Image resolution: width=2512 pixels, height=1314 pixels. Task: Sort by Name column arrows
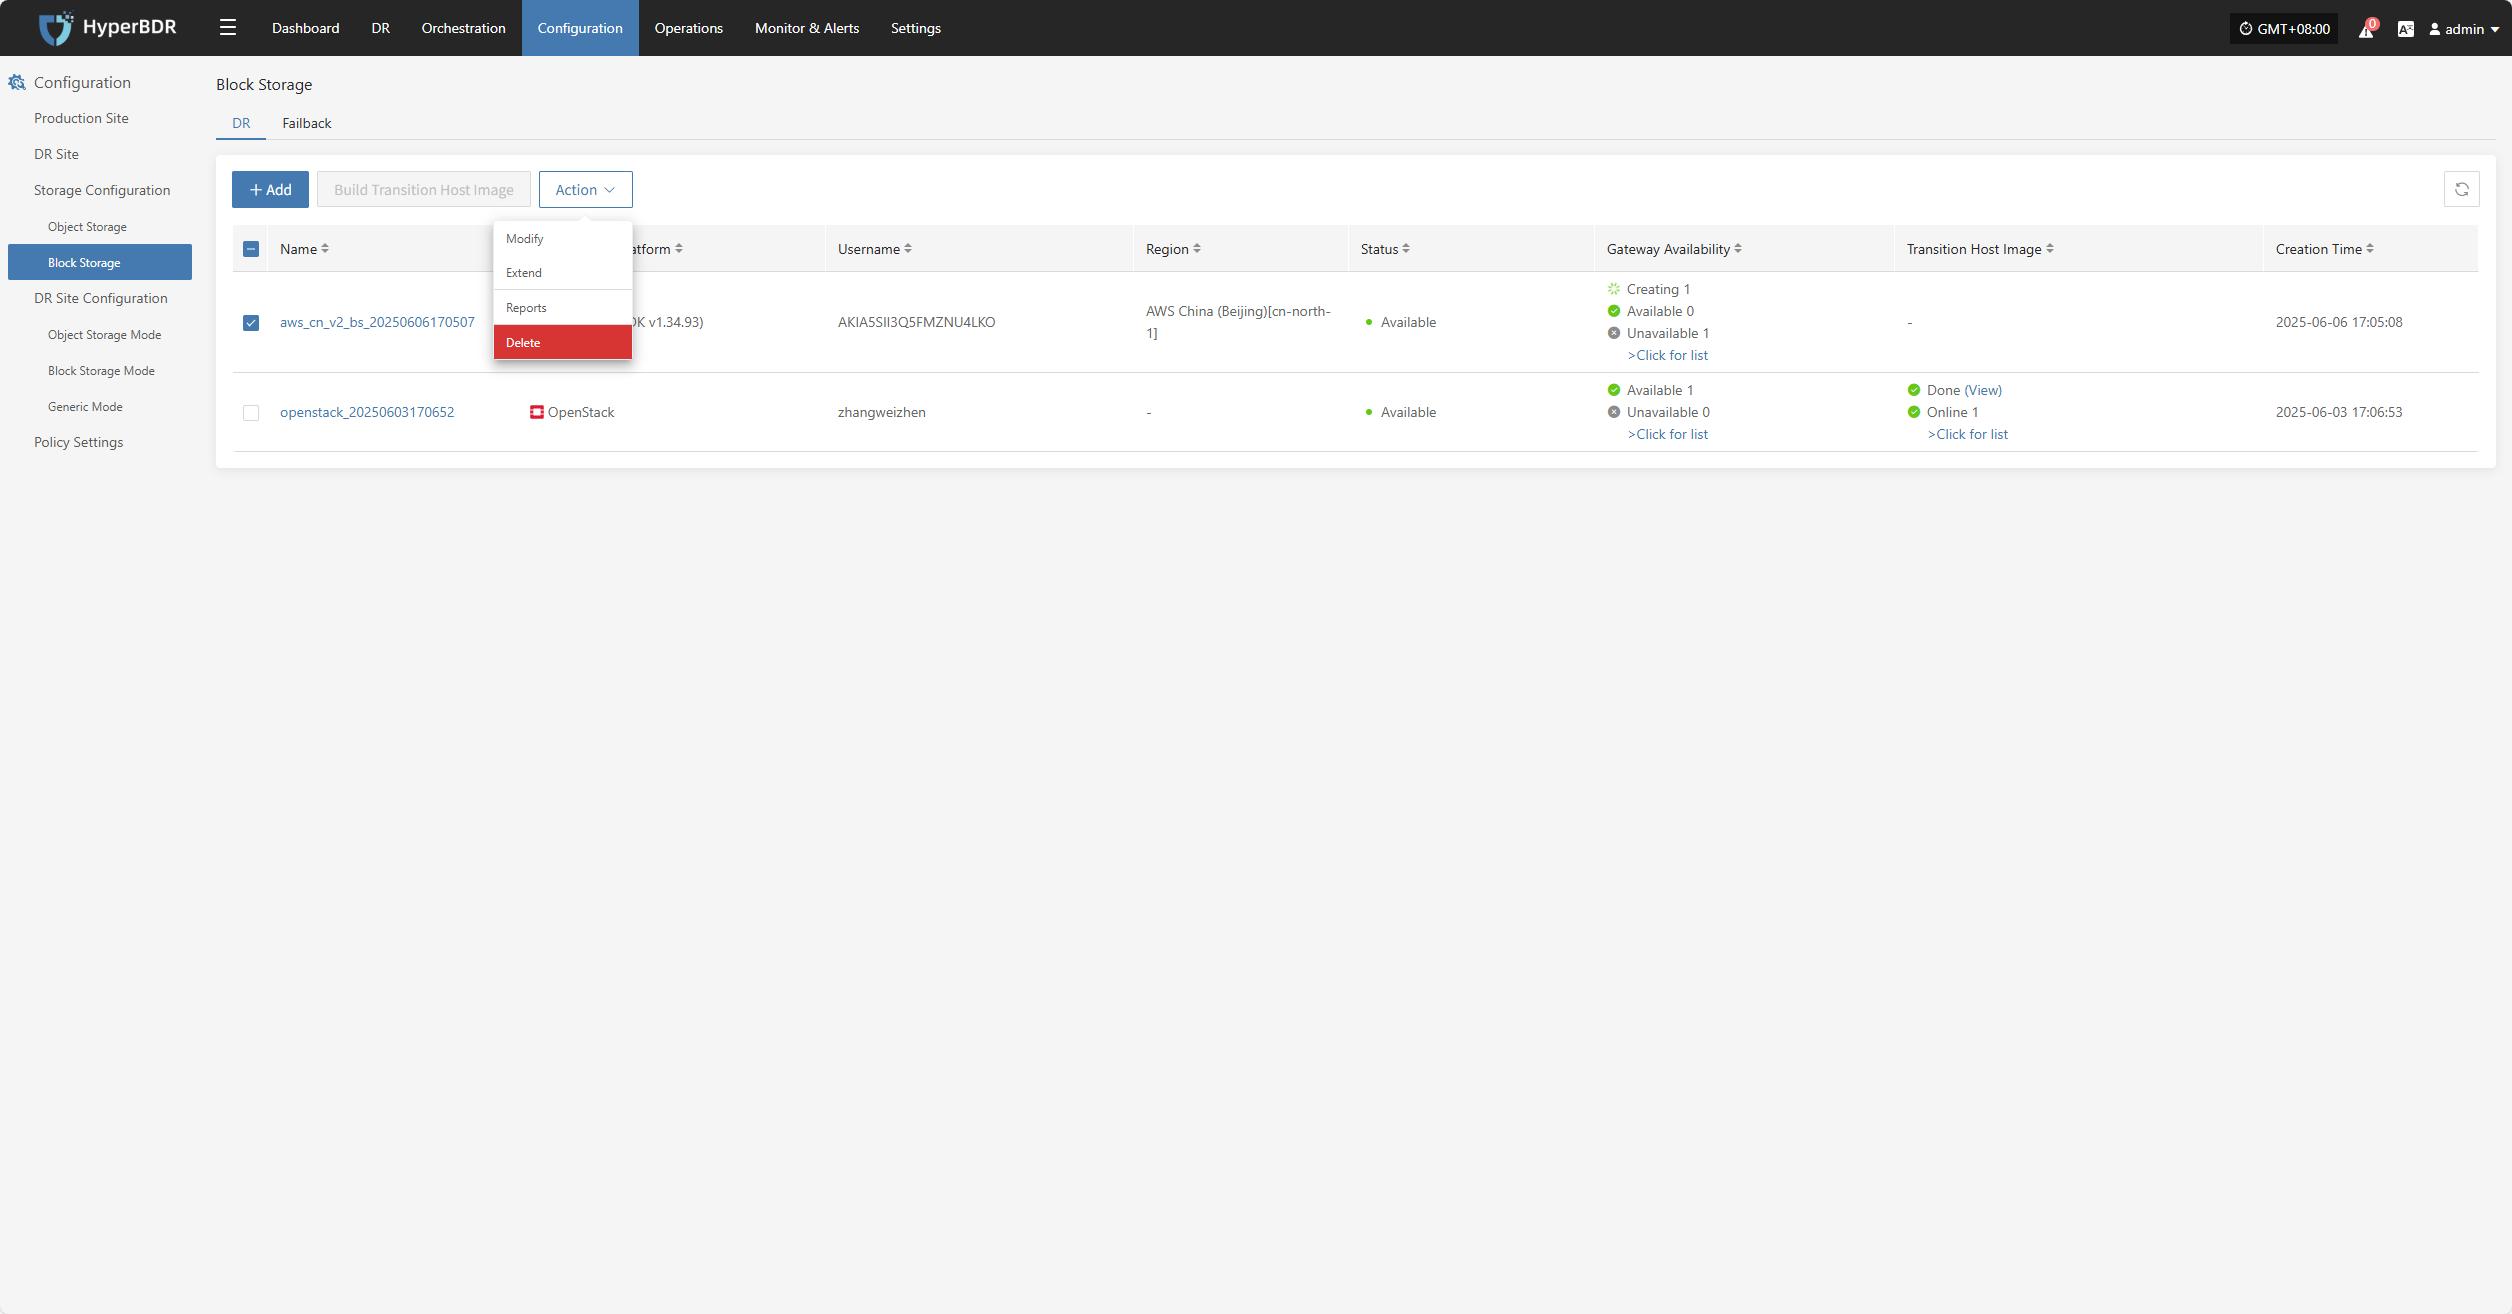point(325,249)
